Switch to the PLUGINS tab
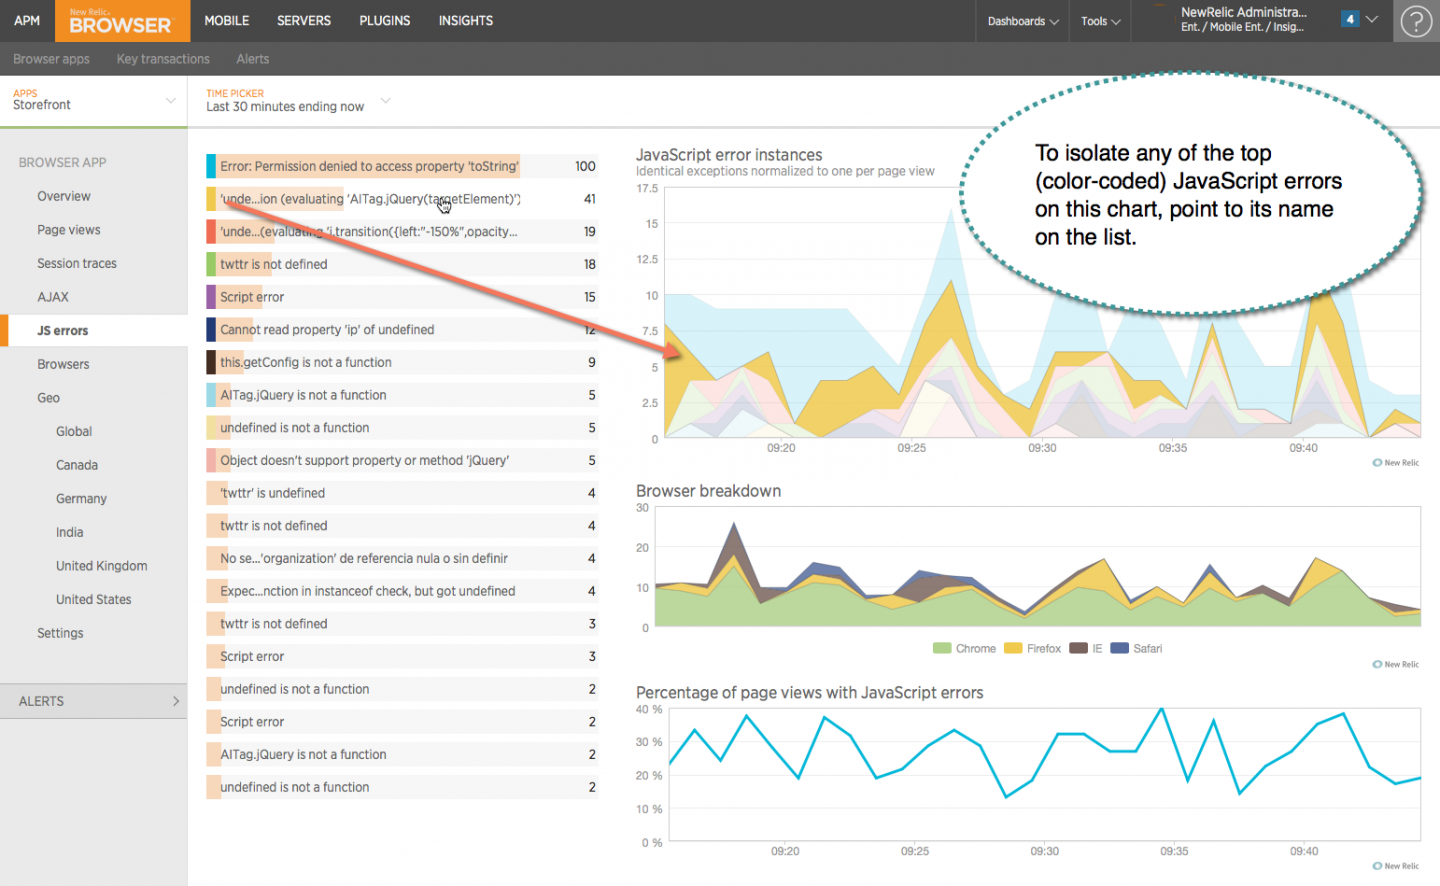 click(x=385, y=20)
